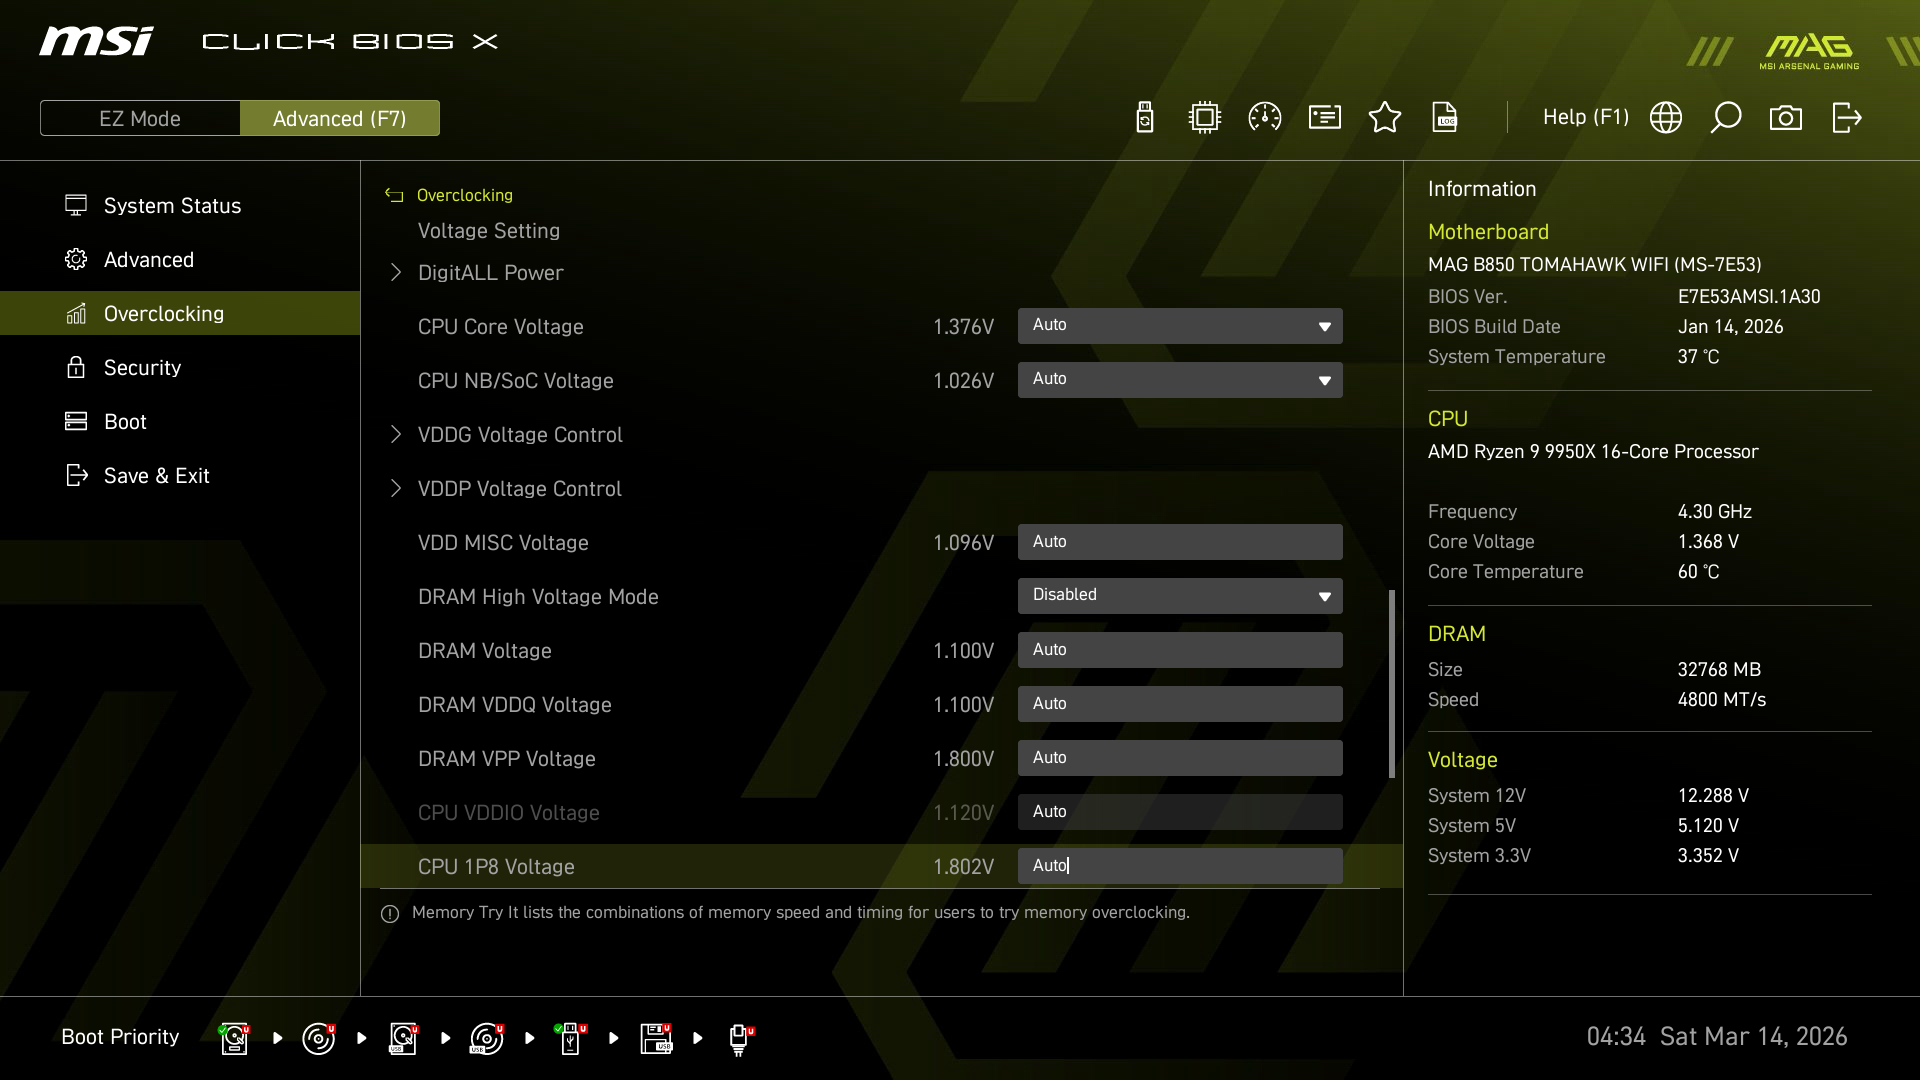
Task: Click the screenshot camera icon
Action: pos(1786,118)
